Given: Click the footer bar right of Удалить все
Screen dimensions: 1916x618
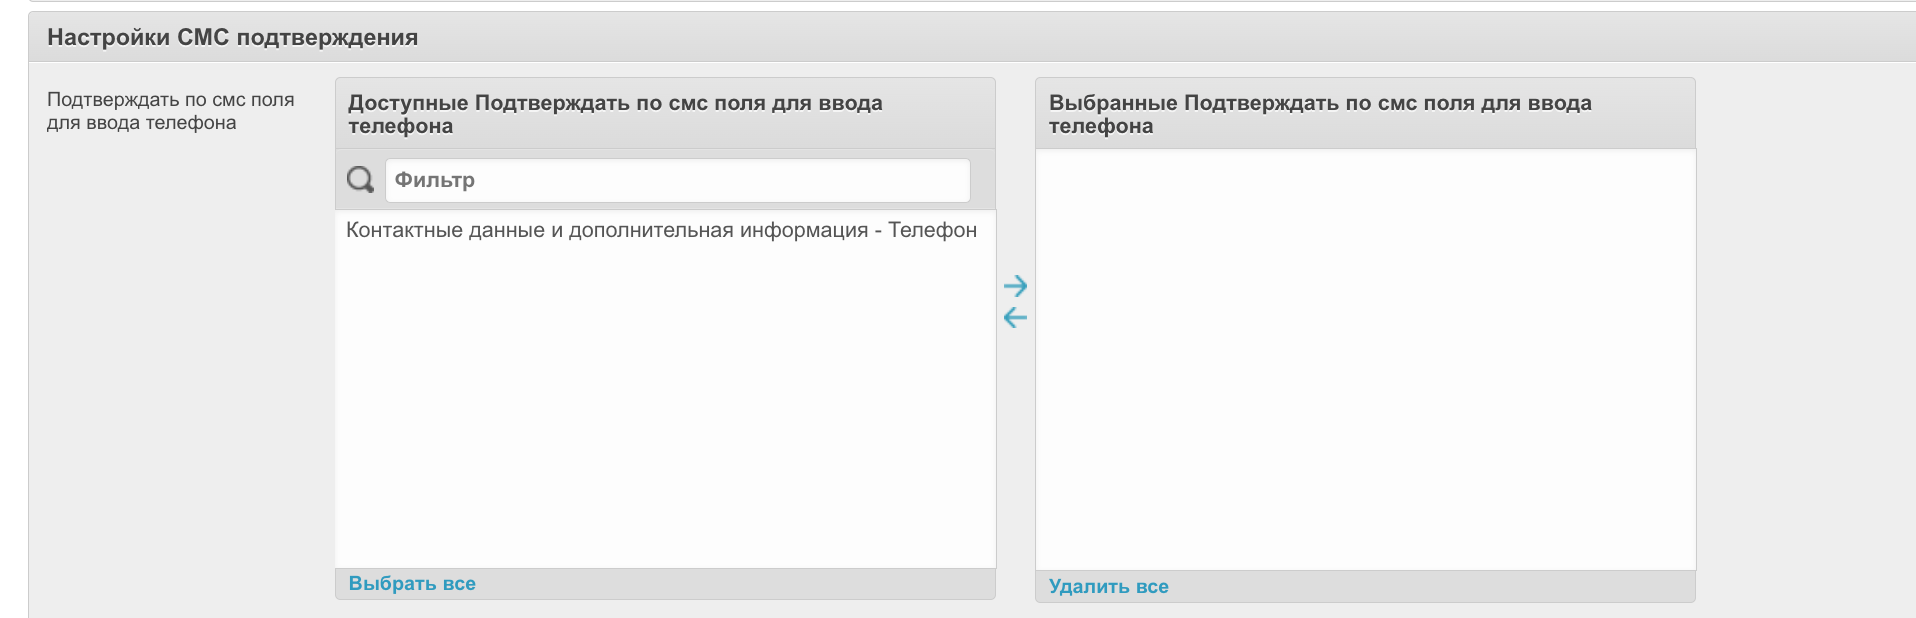Looking at the screenshot, I should click(x=1430, y=587).
